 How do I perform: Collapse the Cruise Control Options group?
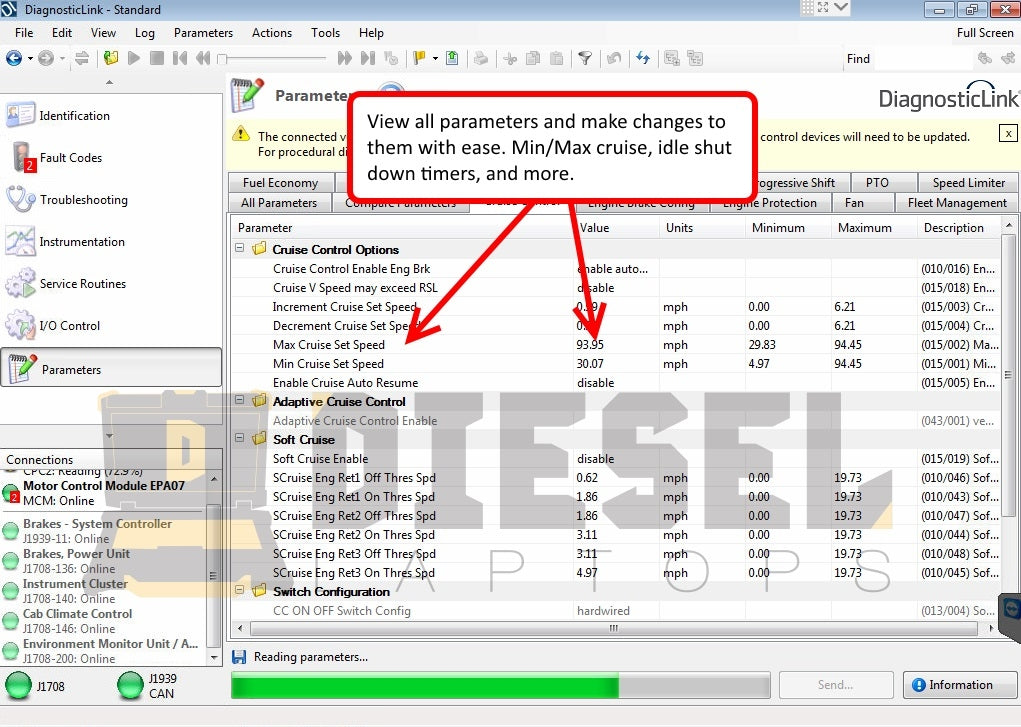(240, 248)
